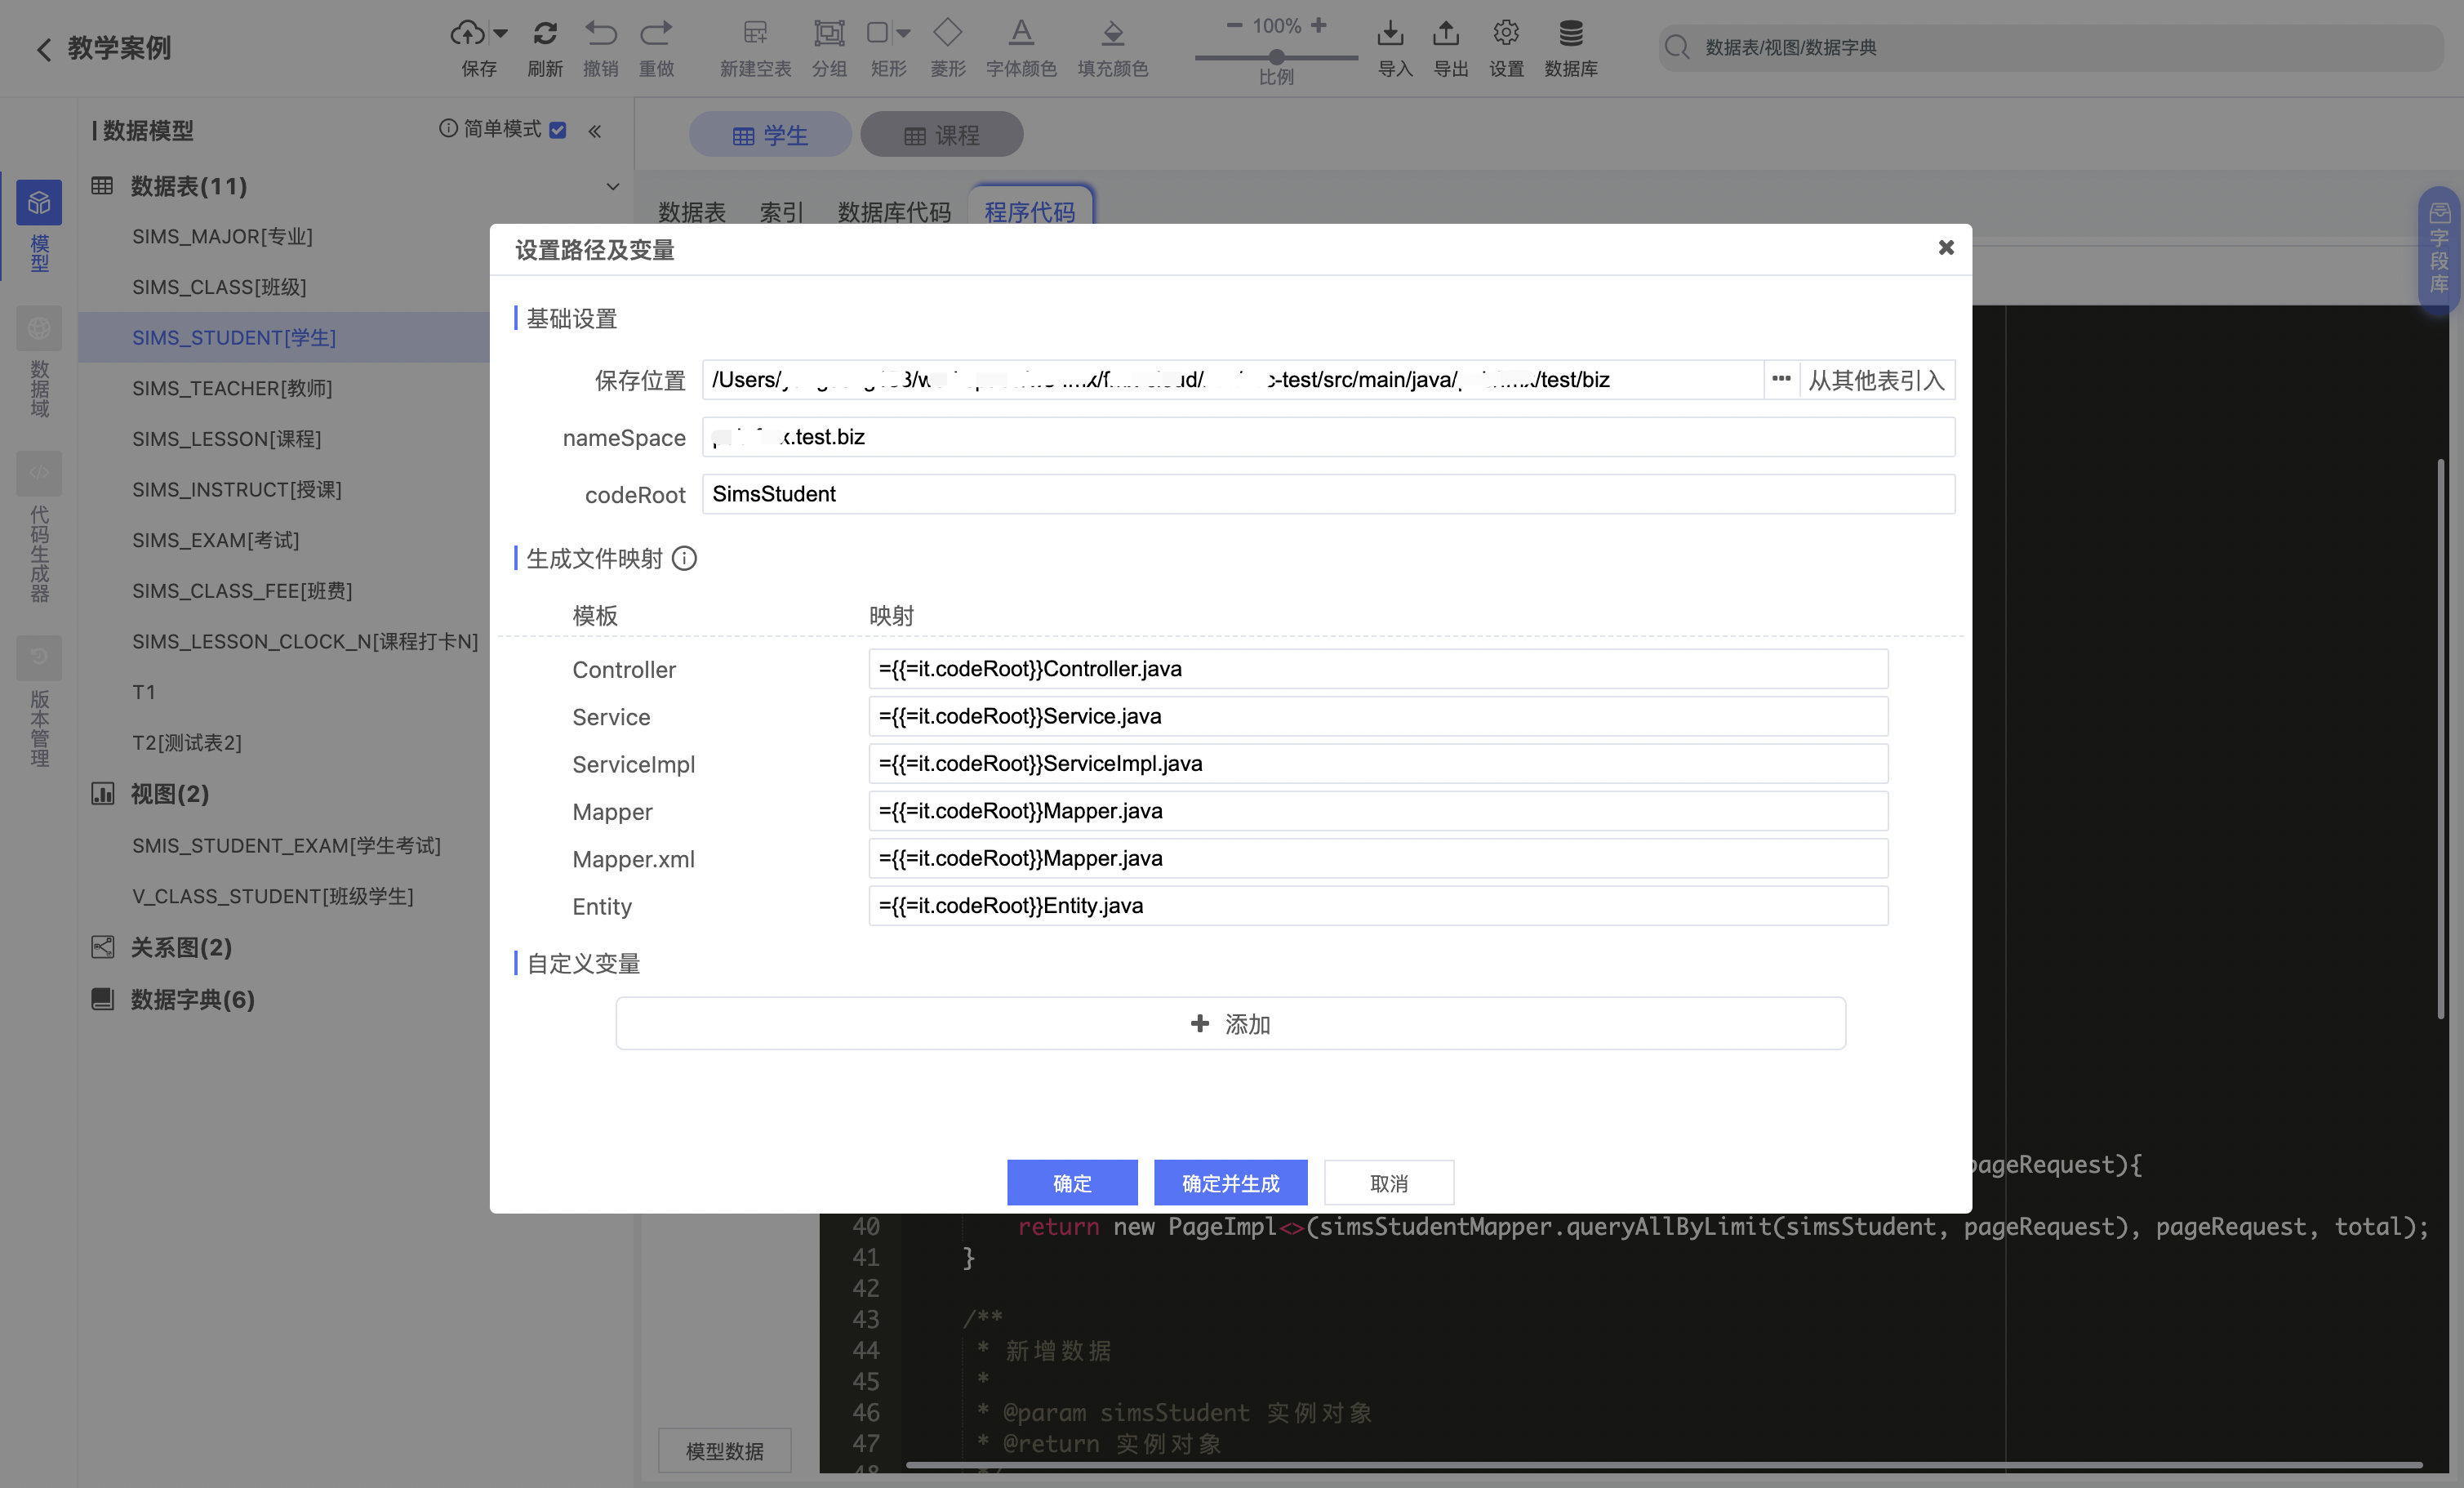Click the 添加 custom variable button

1230,1023
